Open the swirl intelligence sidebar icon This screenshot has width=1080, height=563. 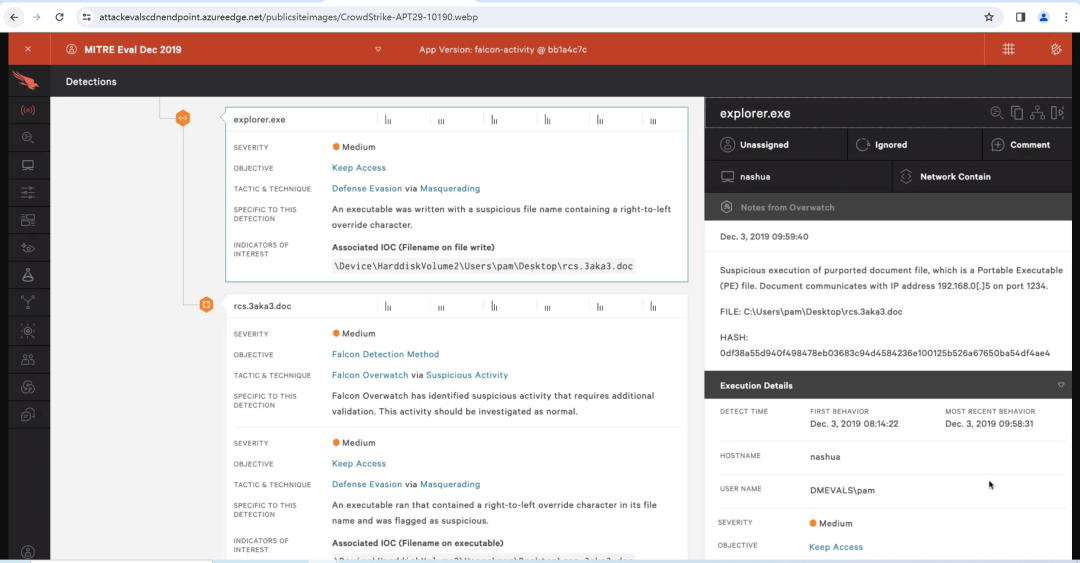[x=28, y=387]
